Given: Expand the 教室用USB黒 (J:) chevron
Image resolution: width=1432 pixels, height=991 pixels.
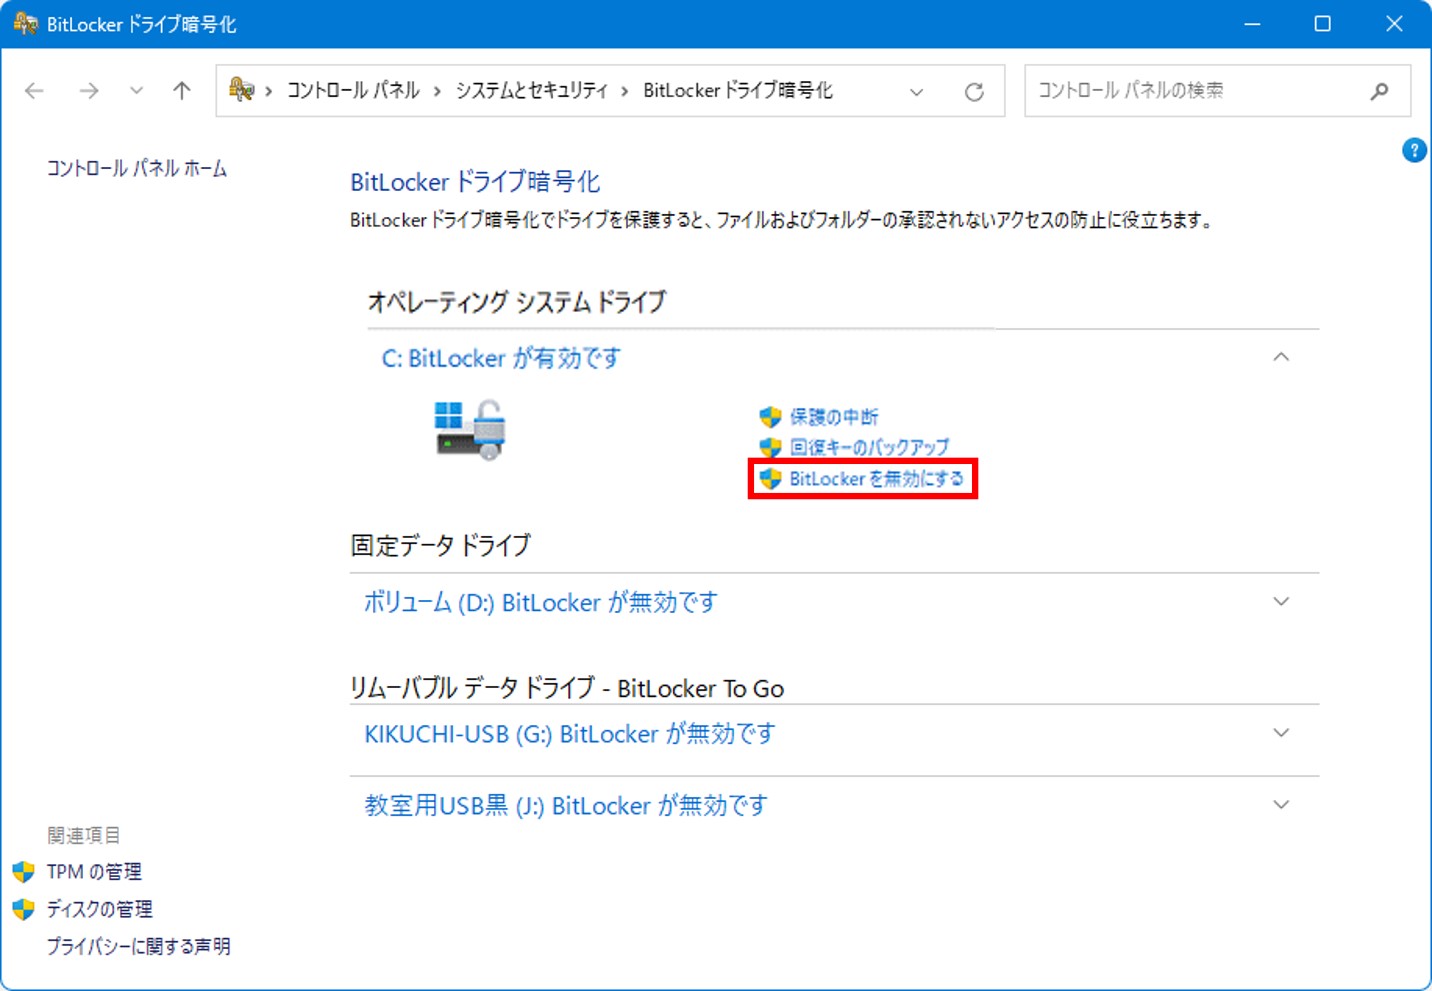Looking at the screenshot, I should point(1281,805).
